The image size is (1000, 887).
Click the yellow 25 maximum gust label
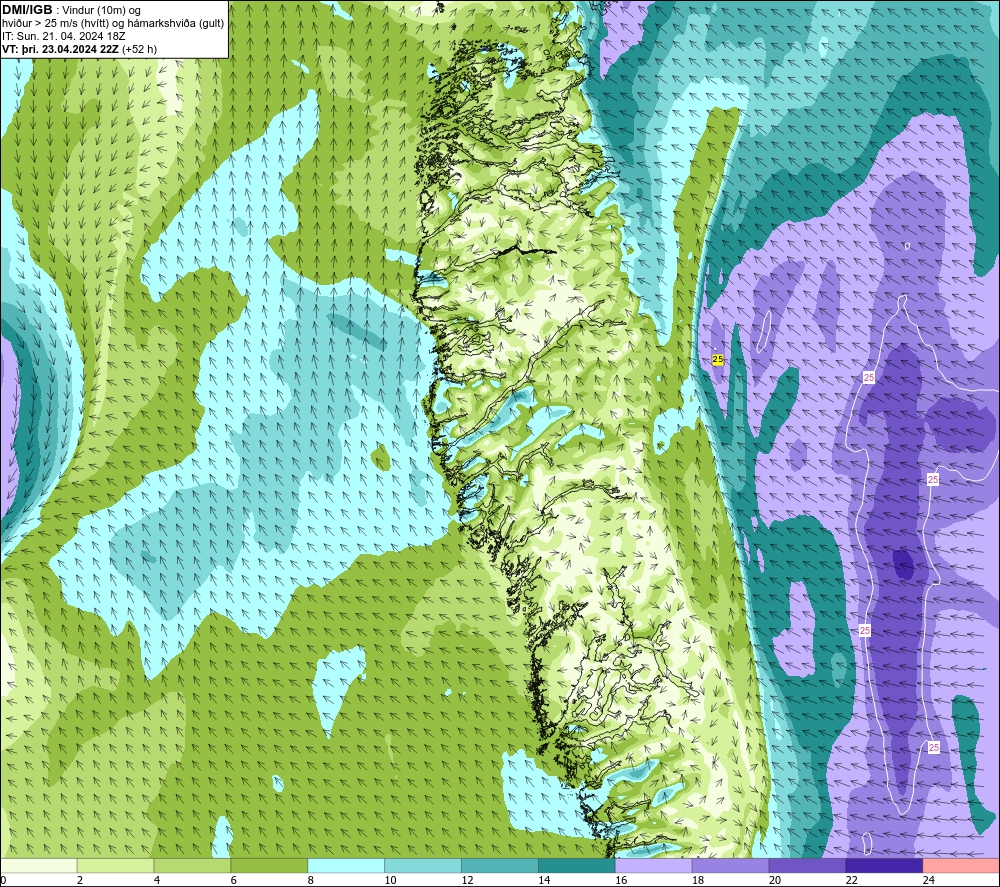(717, 360)
